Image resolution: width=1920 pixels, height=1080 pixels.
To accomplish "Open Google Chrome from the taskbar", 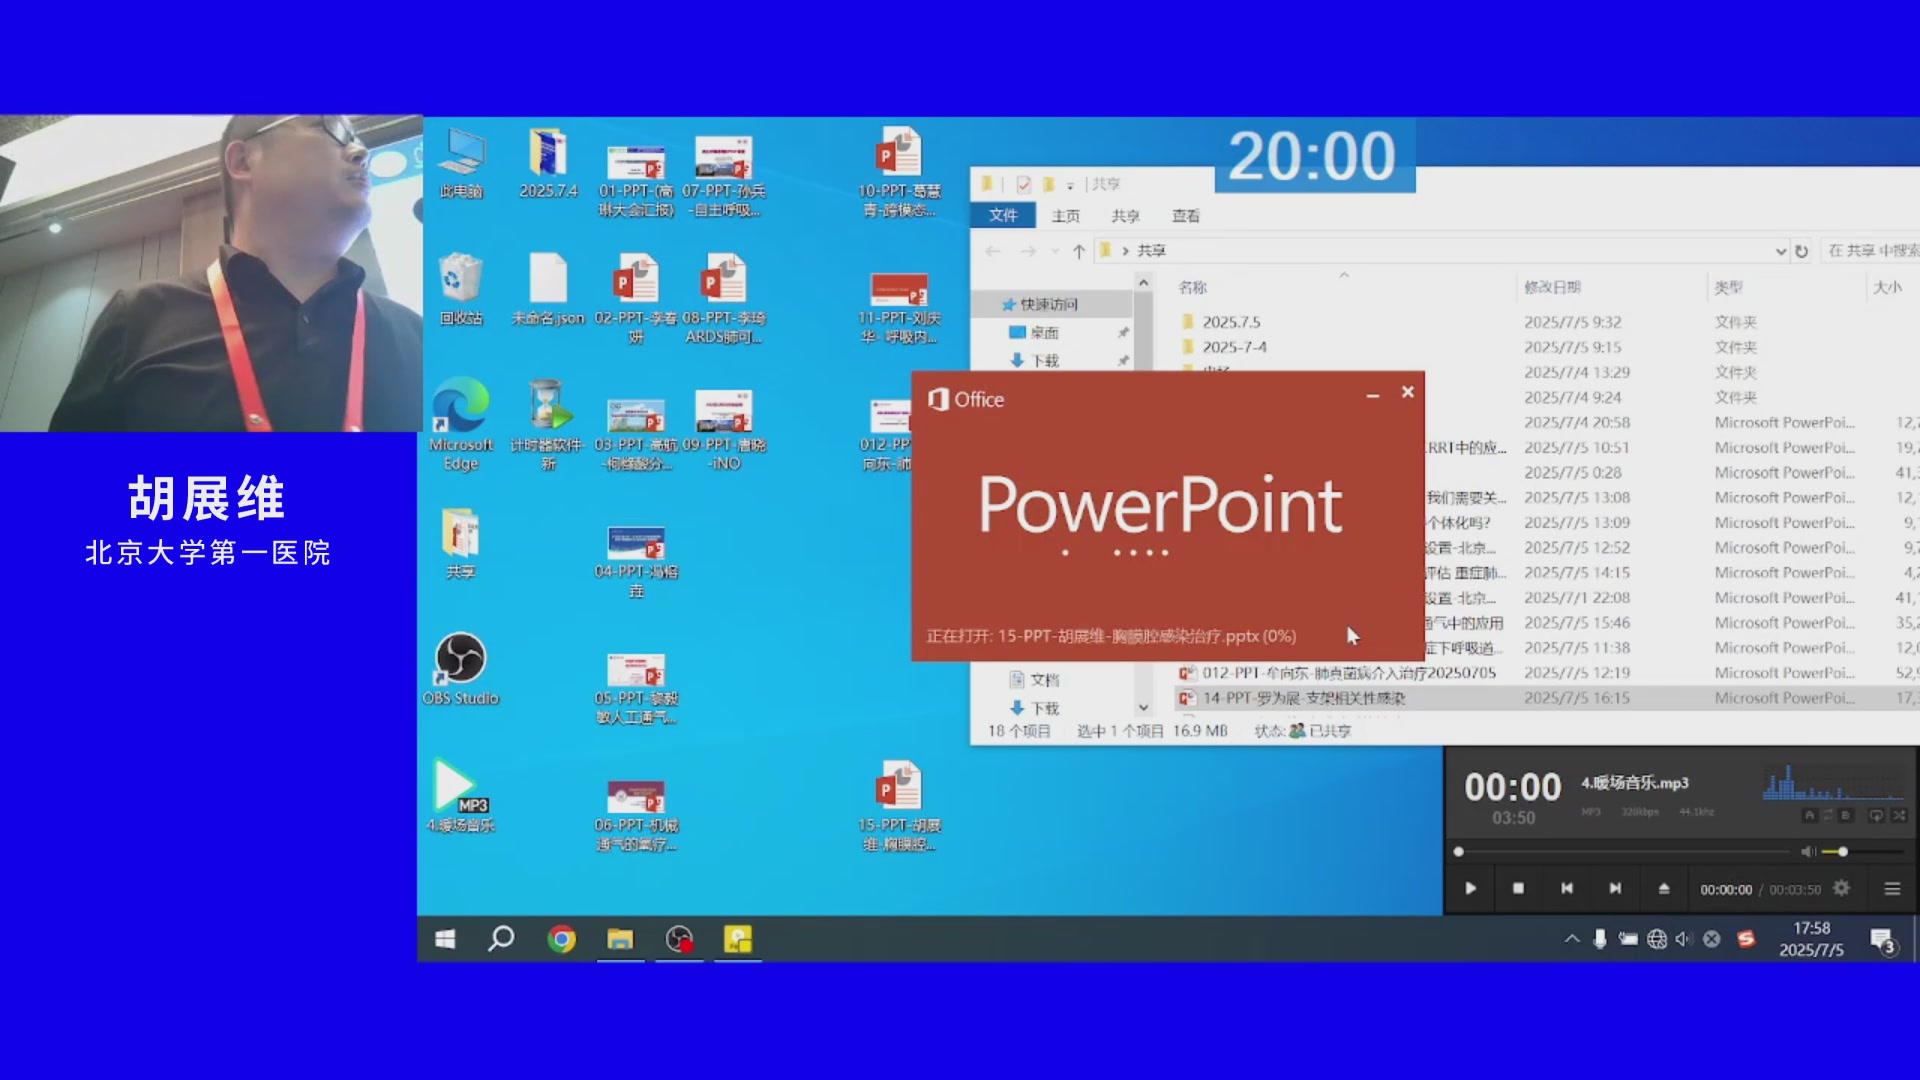I will tap(561, 939).
